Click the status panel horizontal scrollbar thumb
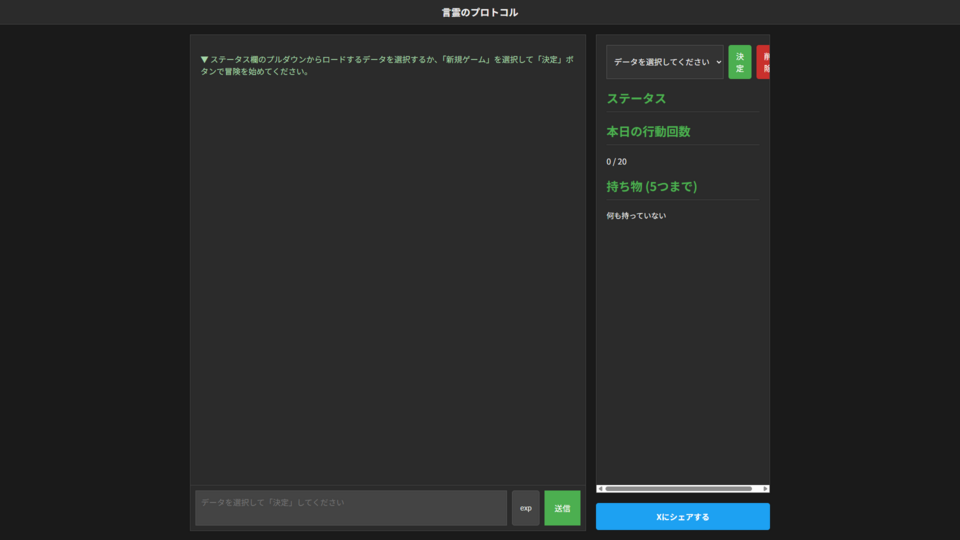 (678, 489)
